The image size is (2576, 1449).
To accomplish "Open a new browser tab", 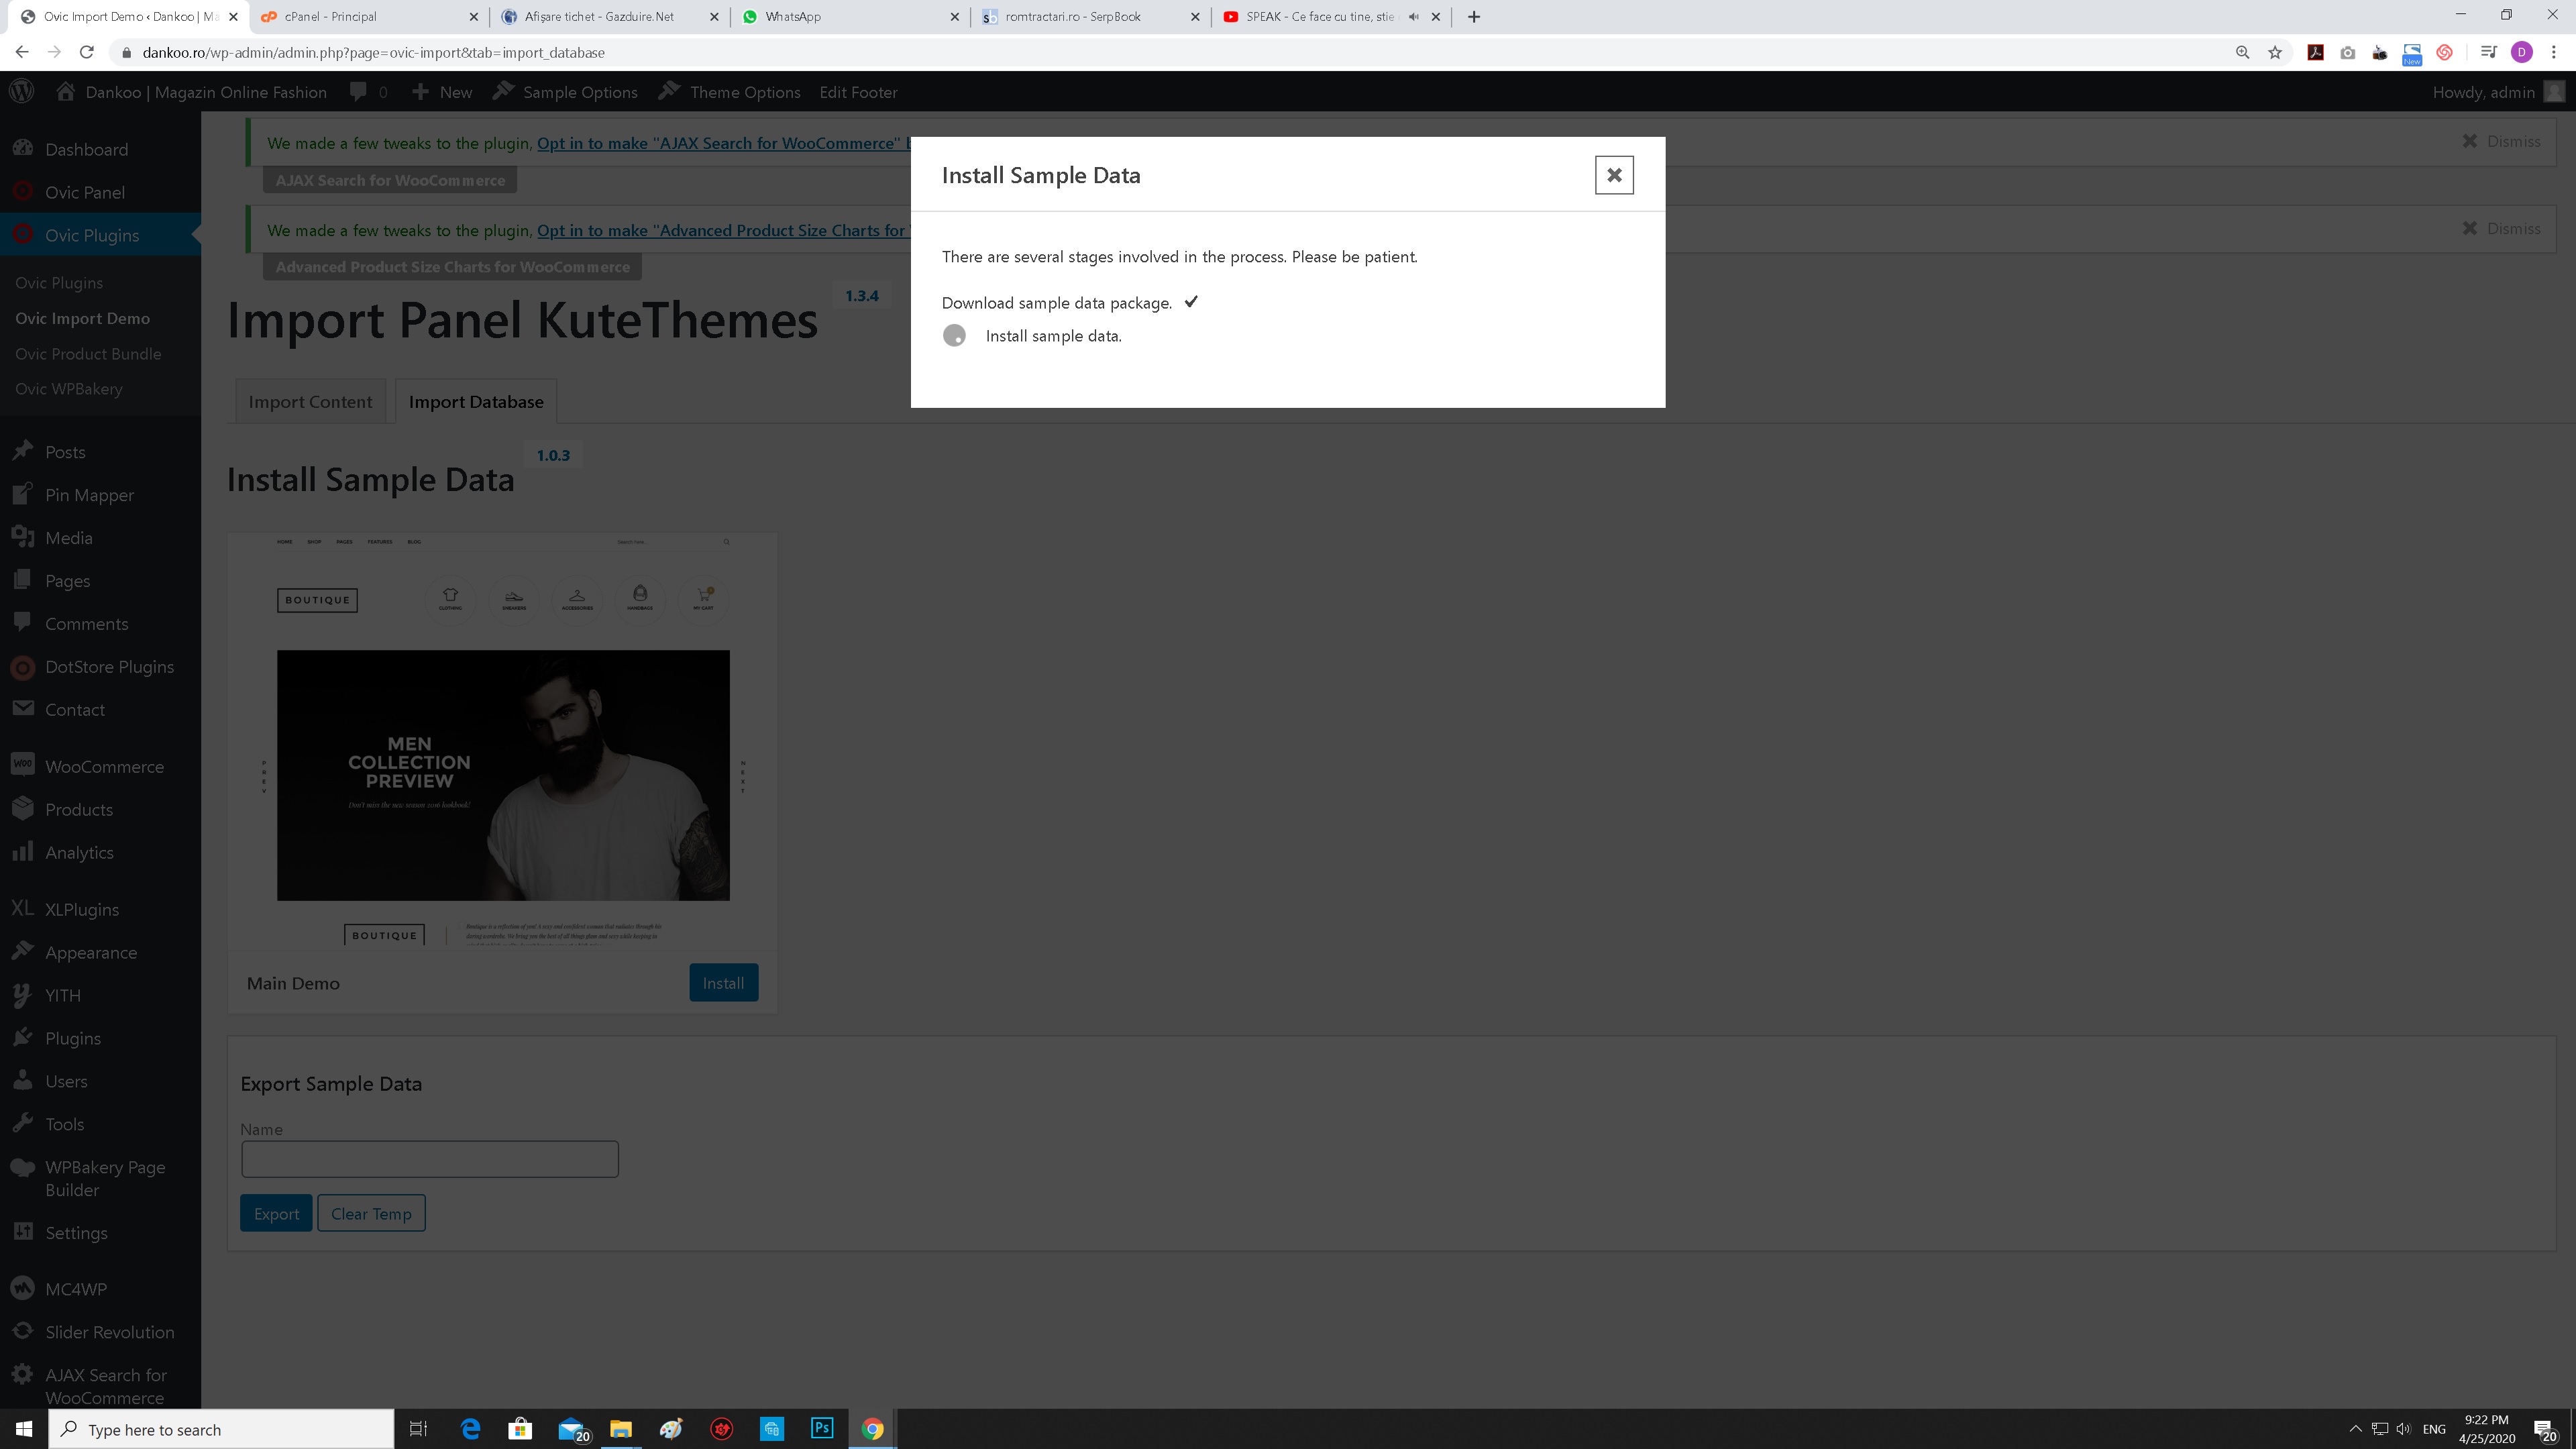I will [x=1474, y=17].
